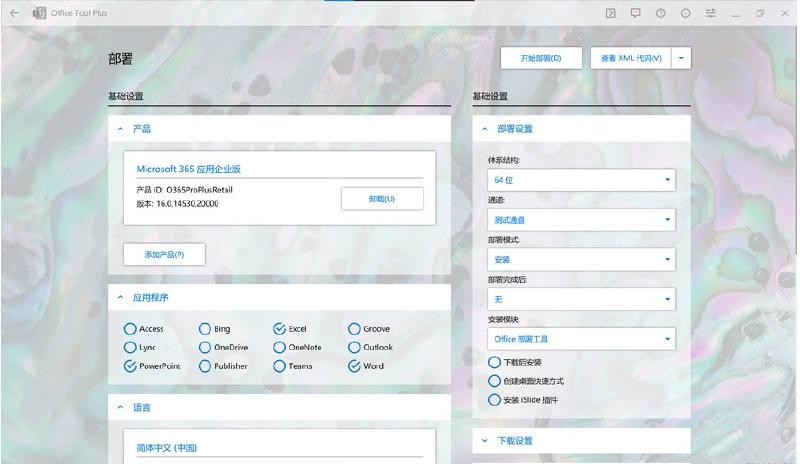Click the 体系结构 label

(504, 160)
